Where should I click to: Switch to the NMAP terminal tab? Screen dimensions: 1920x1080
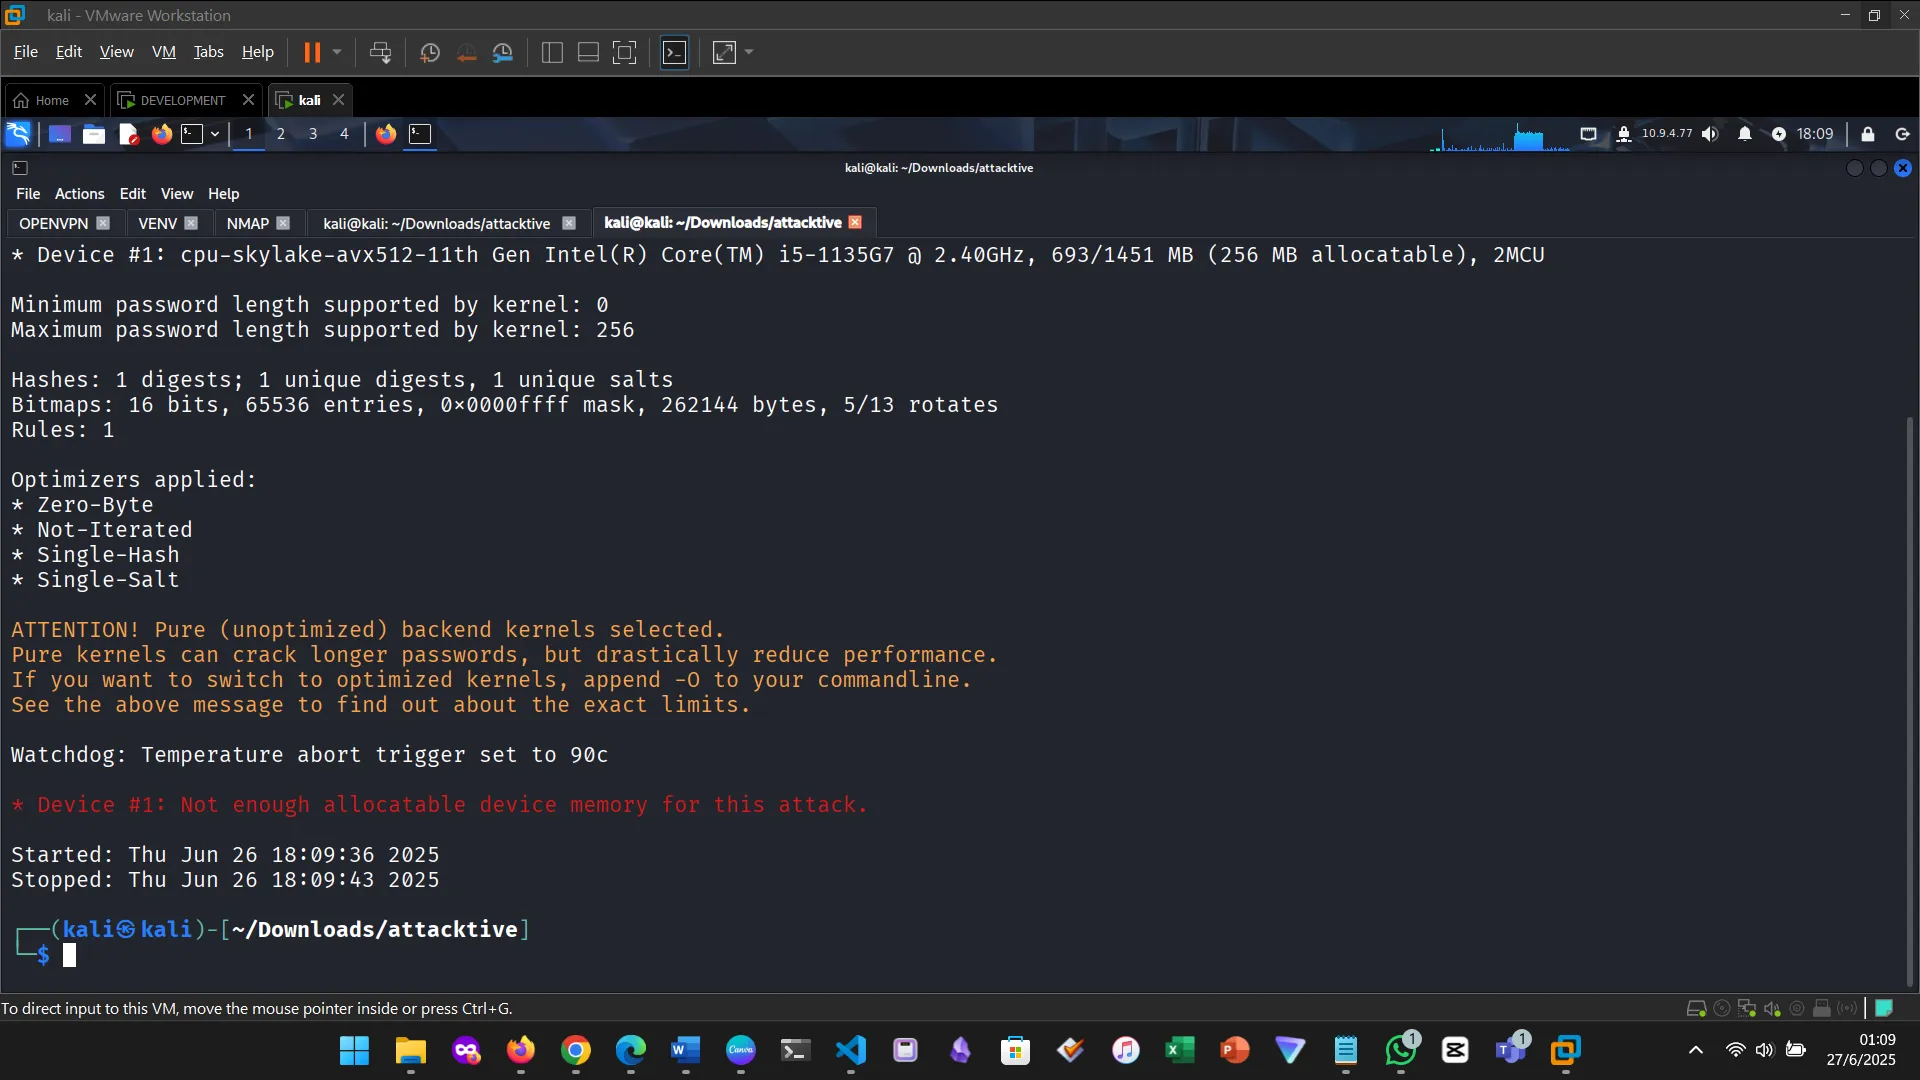point(247,222)
